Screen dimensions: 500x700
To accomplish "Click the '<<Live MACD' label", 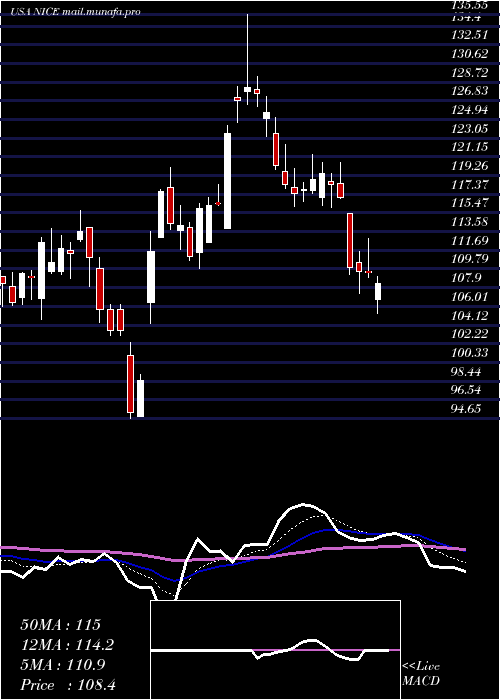I will click(421, 674).
